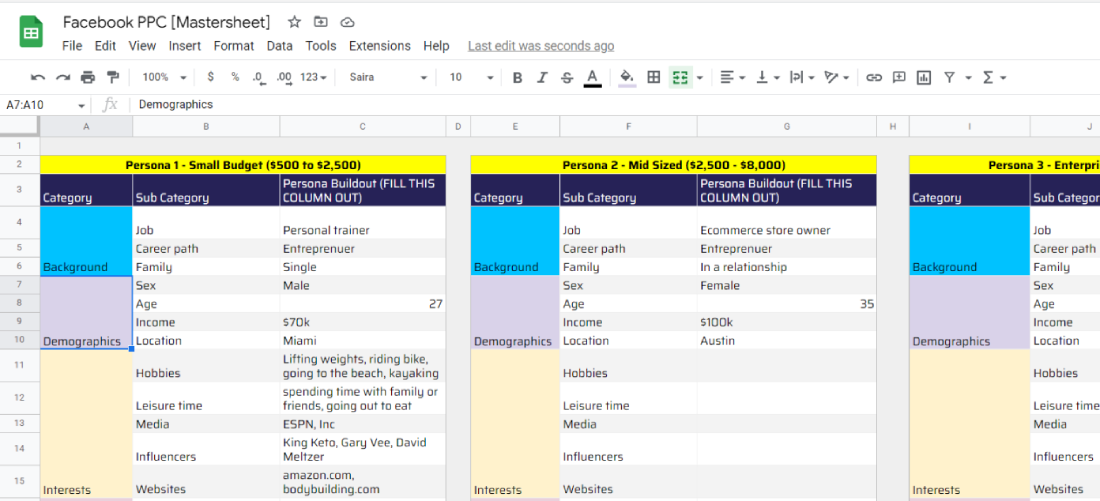
Task: Open the text color picker
Action: (592, 78)
